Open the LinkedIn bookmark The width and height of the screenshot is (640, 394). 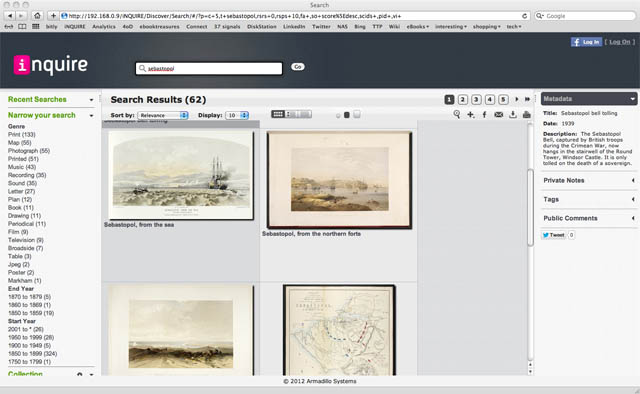[294, 27]
